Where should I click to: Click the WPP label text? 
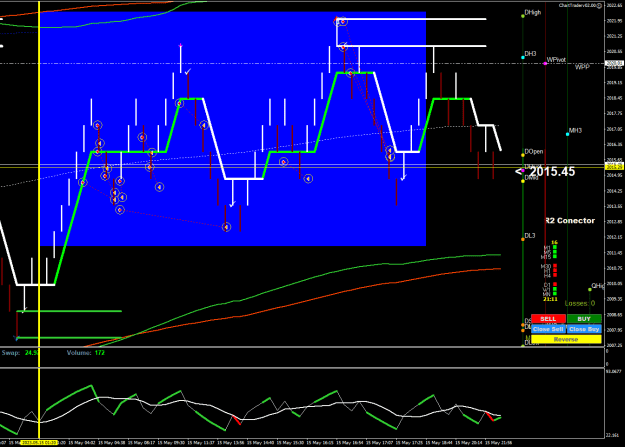tap(582, 67)
